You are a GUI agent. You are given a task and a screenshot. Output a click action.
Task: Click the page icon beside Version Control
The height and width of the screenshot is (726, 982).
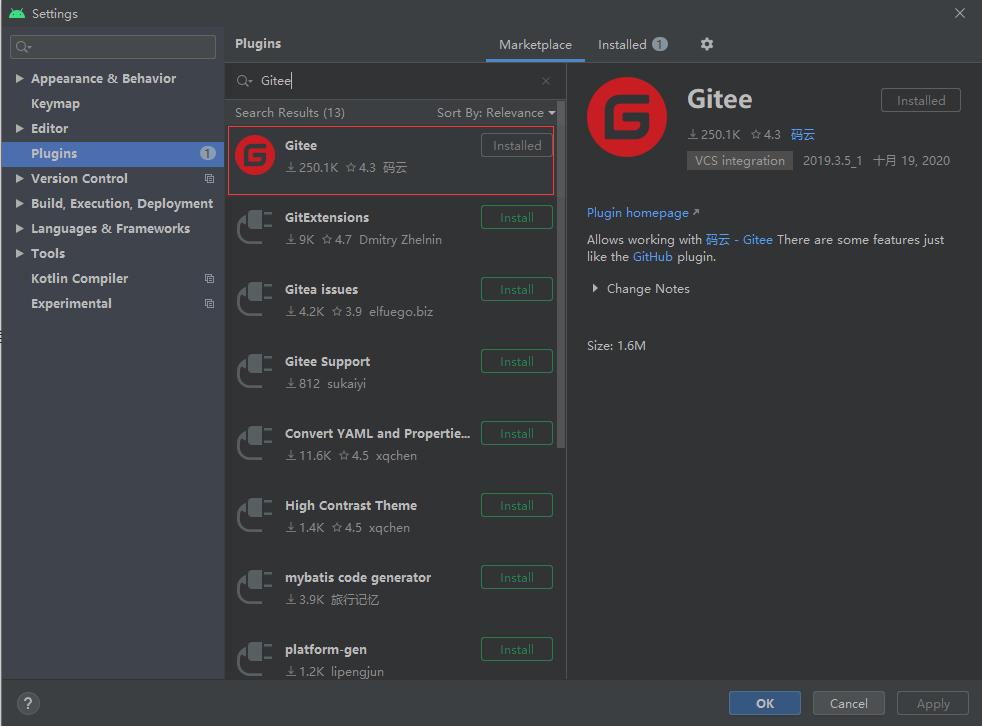(x=208, y=178)
